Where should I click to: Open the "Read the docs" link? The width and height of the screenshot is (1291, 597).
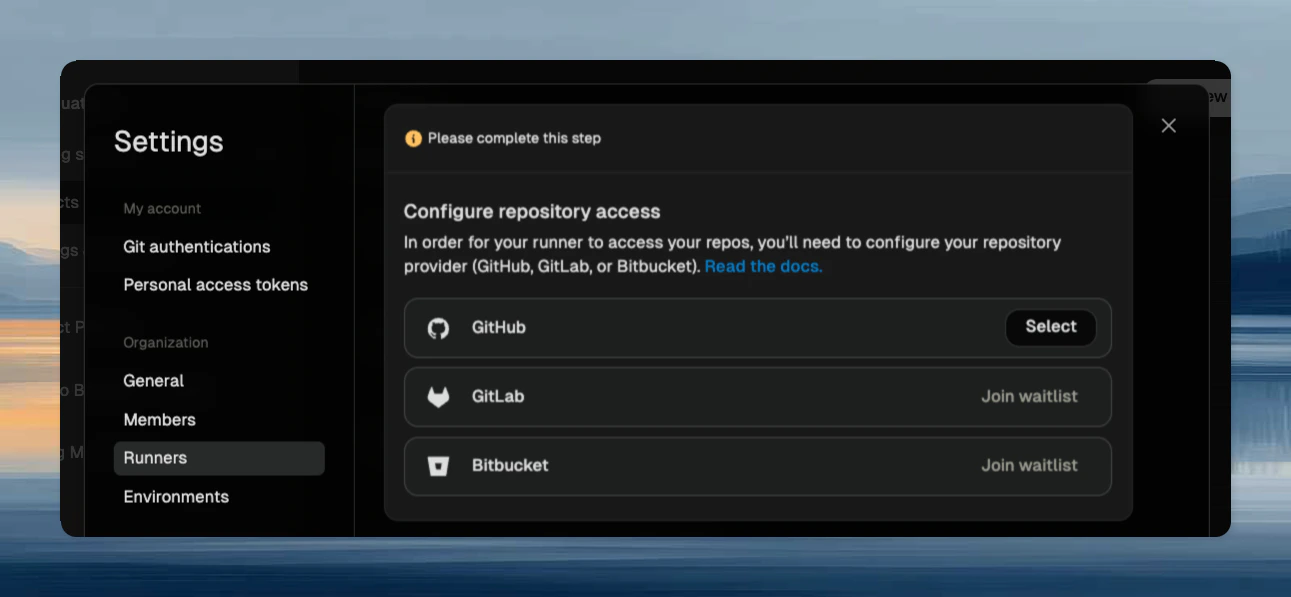point(762,266)
